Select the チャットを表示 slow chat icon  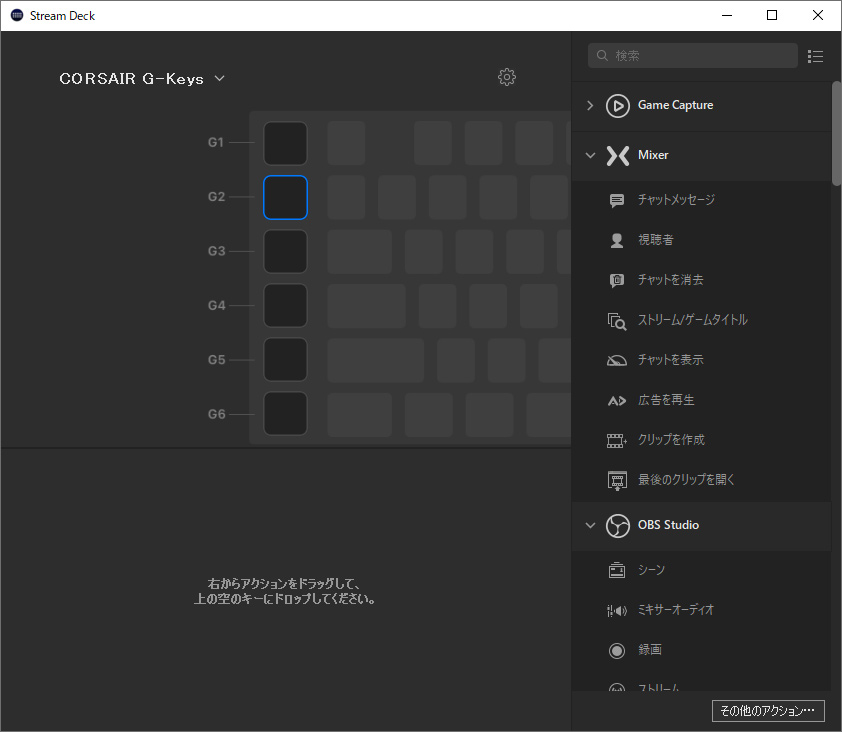tap(617, 360)
